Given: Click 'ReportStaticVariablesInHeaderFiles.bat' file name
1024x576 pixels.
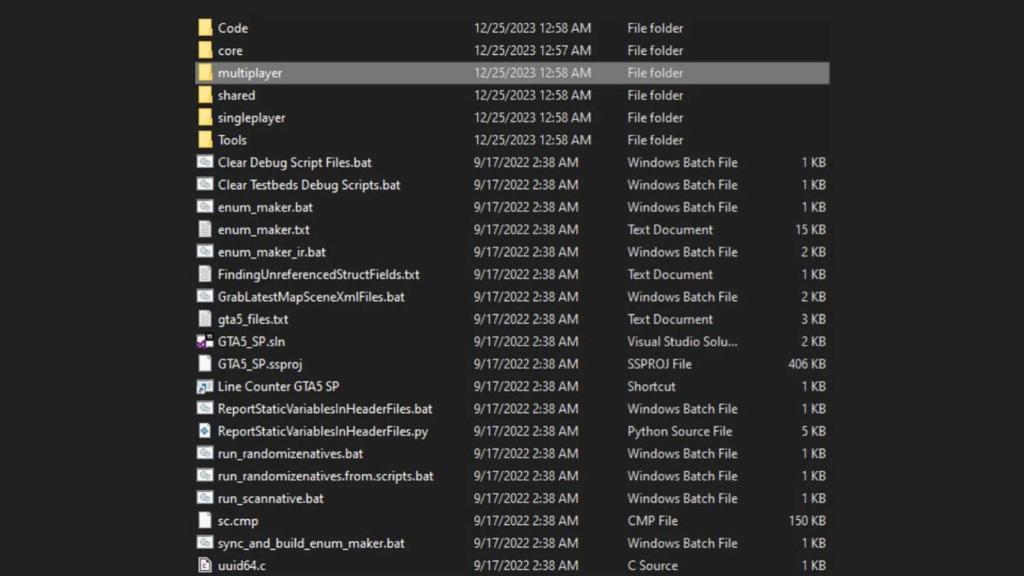Looking at the screenshot, I should point(325,409).
